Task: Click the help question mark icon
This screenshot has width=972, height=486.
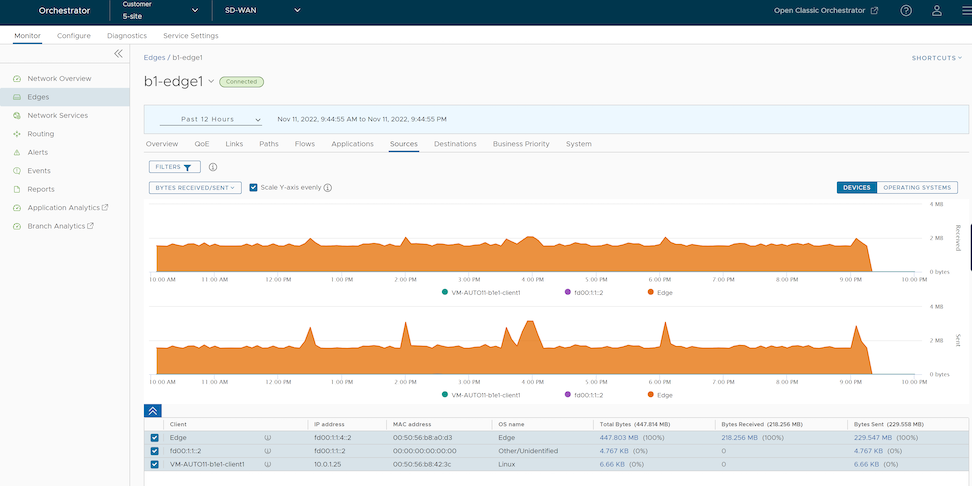Action: [x=906, y=11]
